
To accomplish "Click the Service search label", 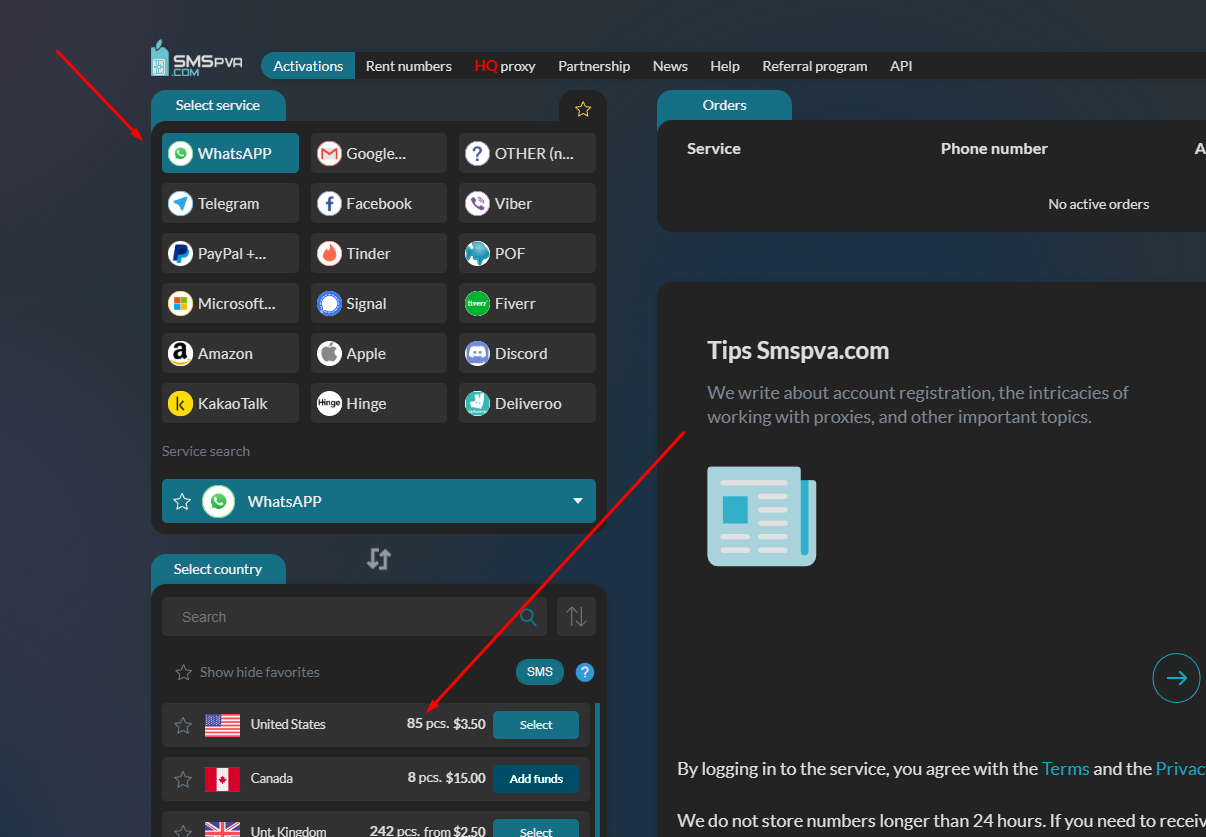I will (206, 451).
